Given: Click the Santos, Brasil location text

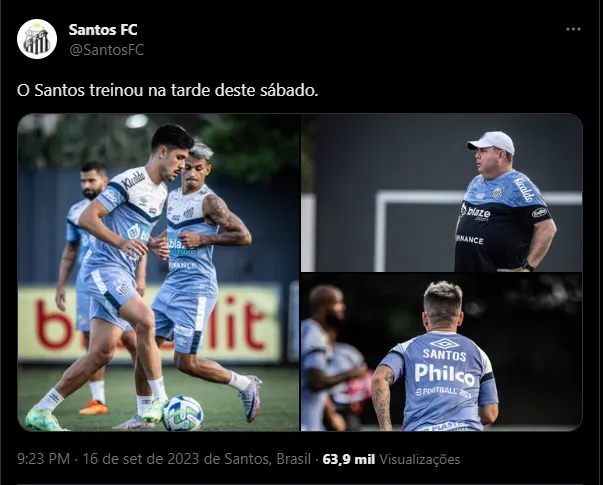Looking at the screenshot, I should click(x=268, y=459).
